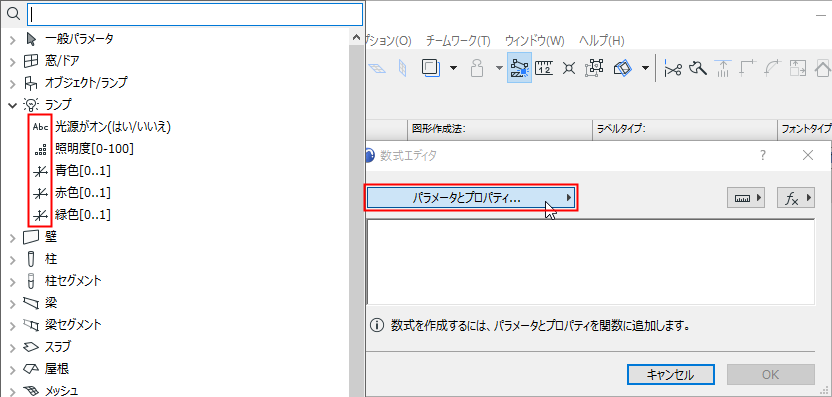Click inside the formula text area
This screenshot has width=832, height=397.
[591, 262]
